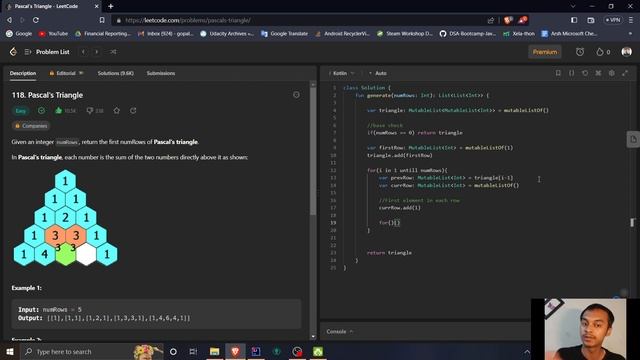Bookmark this page icon
Viewport: 640px width, 360px height.
tap(102, 20)
